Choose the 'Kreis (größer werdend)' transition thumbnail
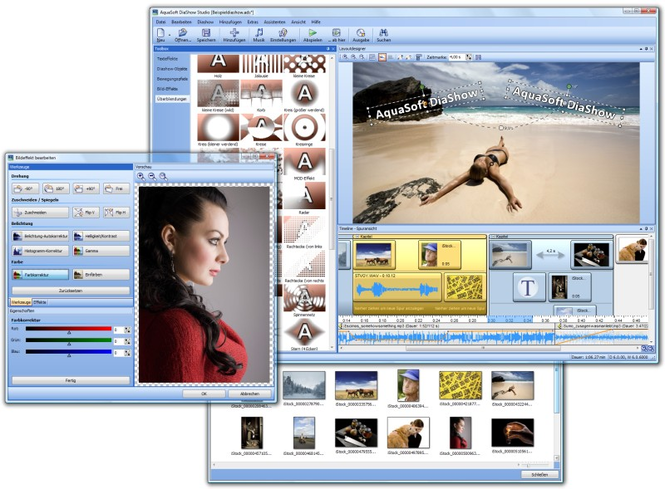This screenshot has height=489, width=665. click(305, 93)
